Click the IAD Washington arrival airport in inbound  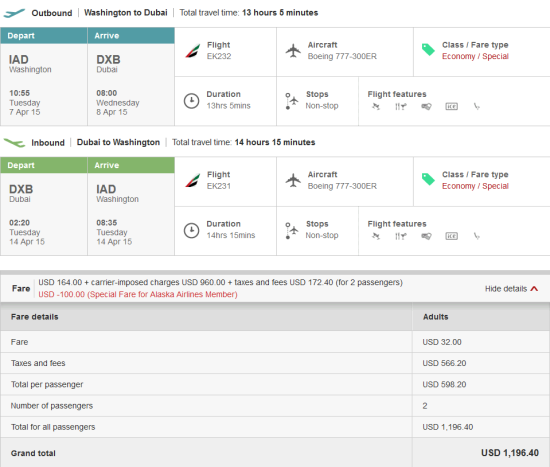pos(118,193)
